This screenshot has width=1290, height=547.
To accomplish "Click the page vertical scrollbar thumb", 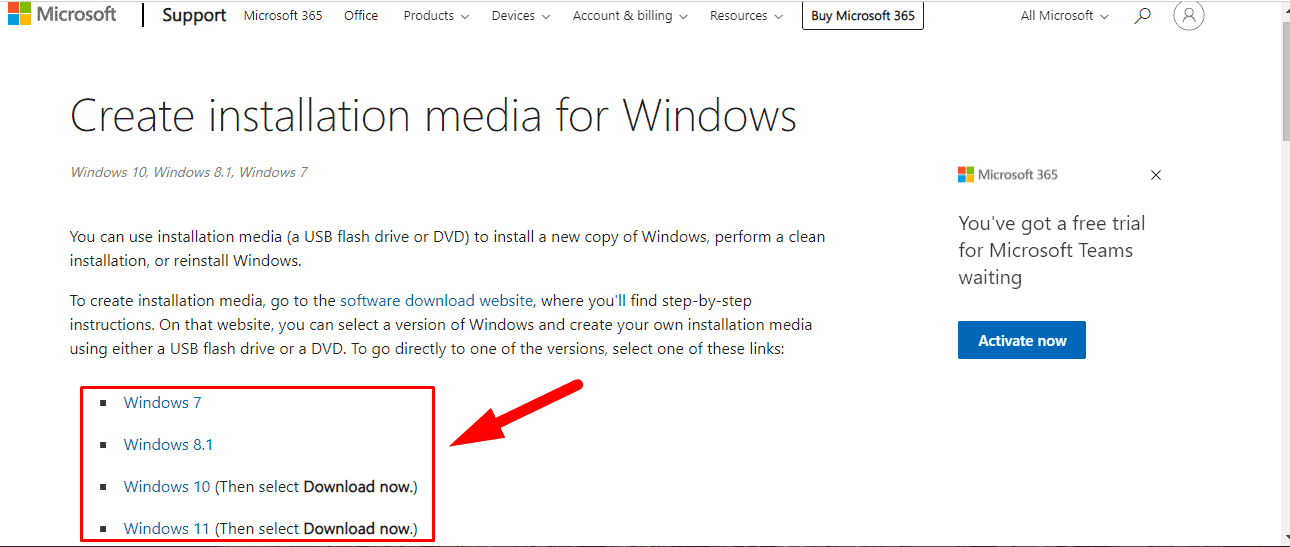I will 1285,80.
